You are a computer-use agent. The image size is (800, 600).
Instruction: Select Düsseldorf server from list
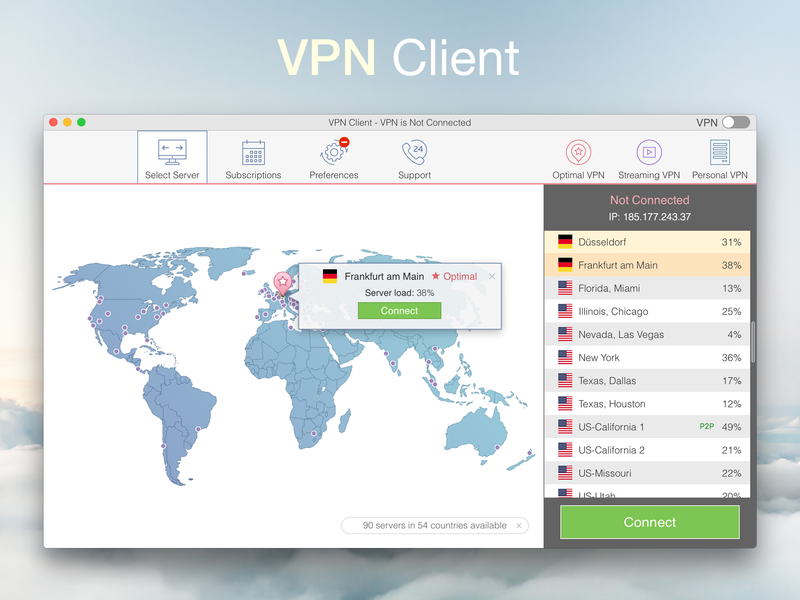[647, 242]
